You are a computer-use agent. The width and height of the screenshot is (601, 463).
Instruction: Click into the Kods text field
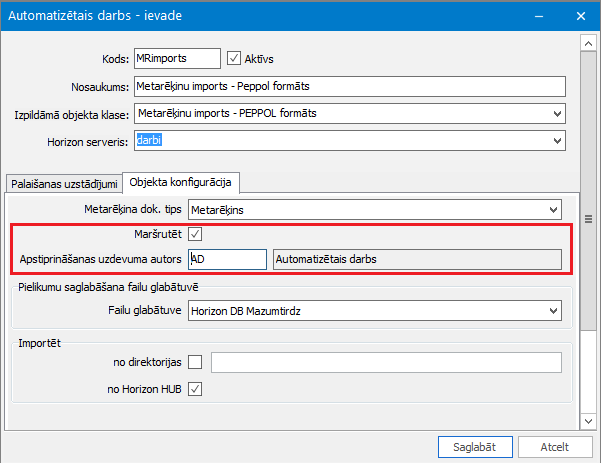[x=176, y=59]
